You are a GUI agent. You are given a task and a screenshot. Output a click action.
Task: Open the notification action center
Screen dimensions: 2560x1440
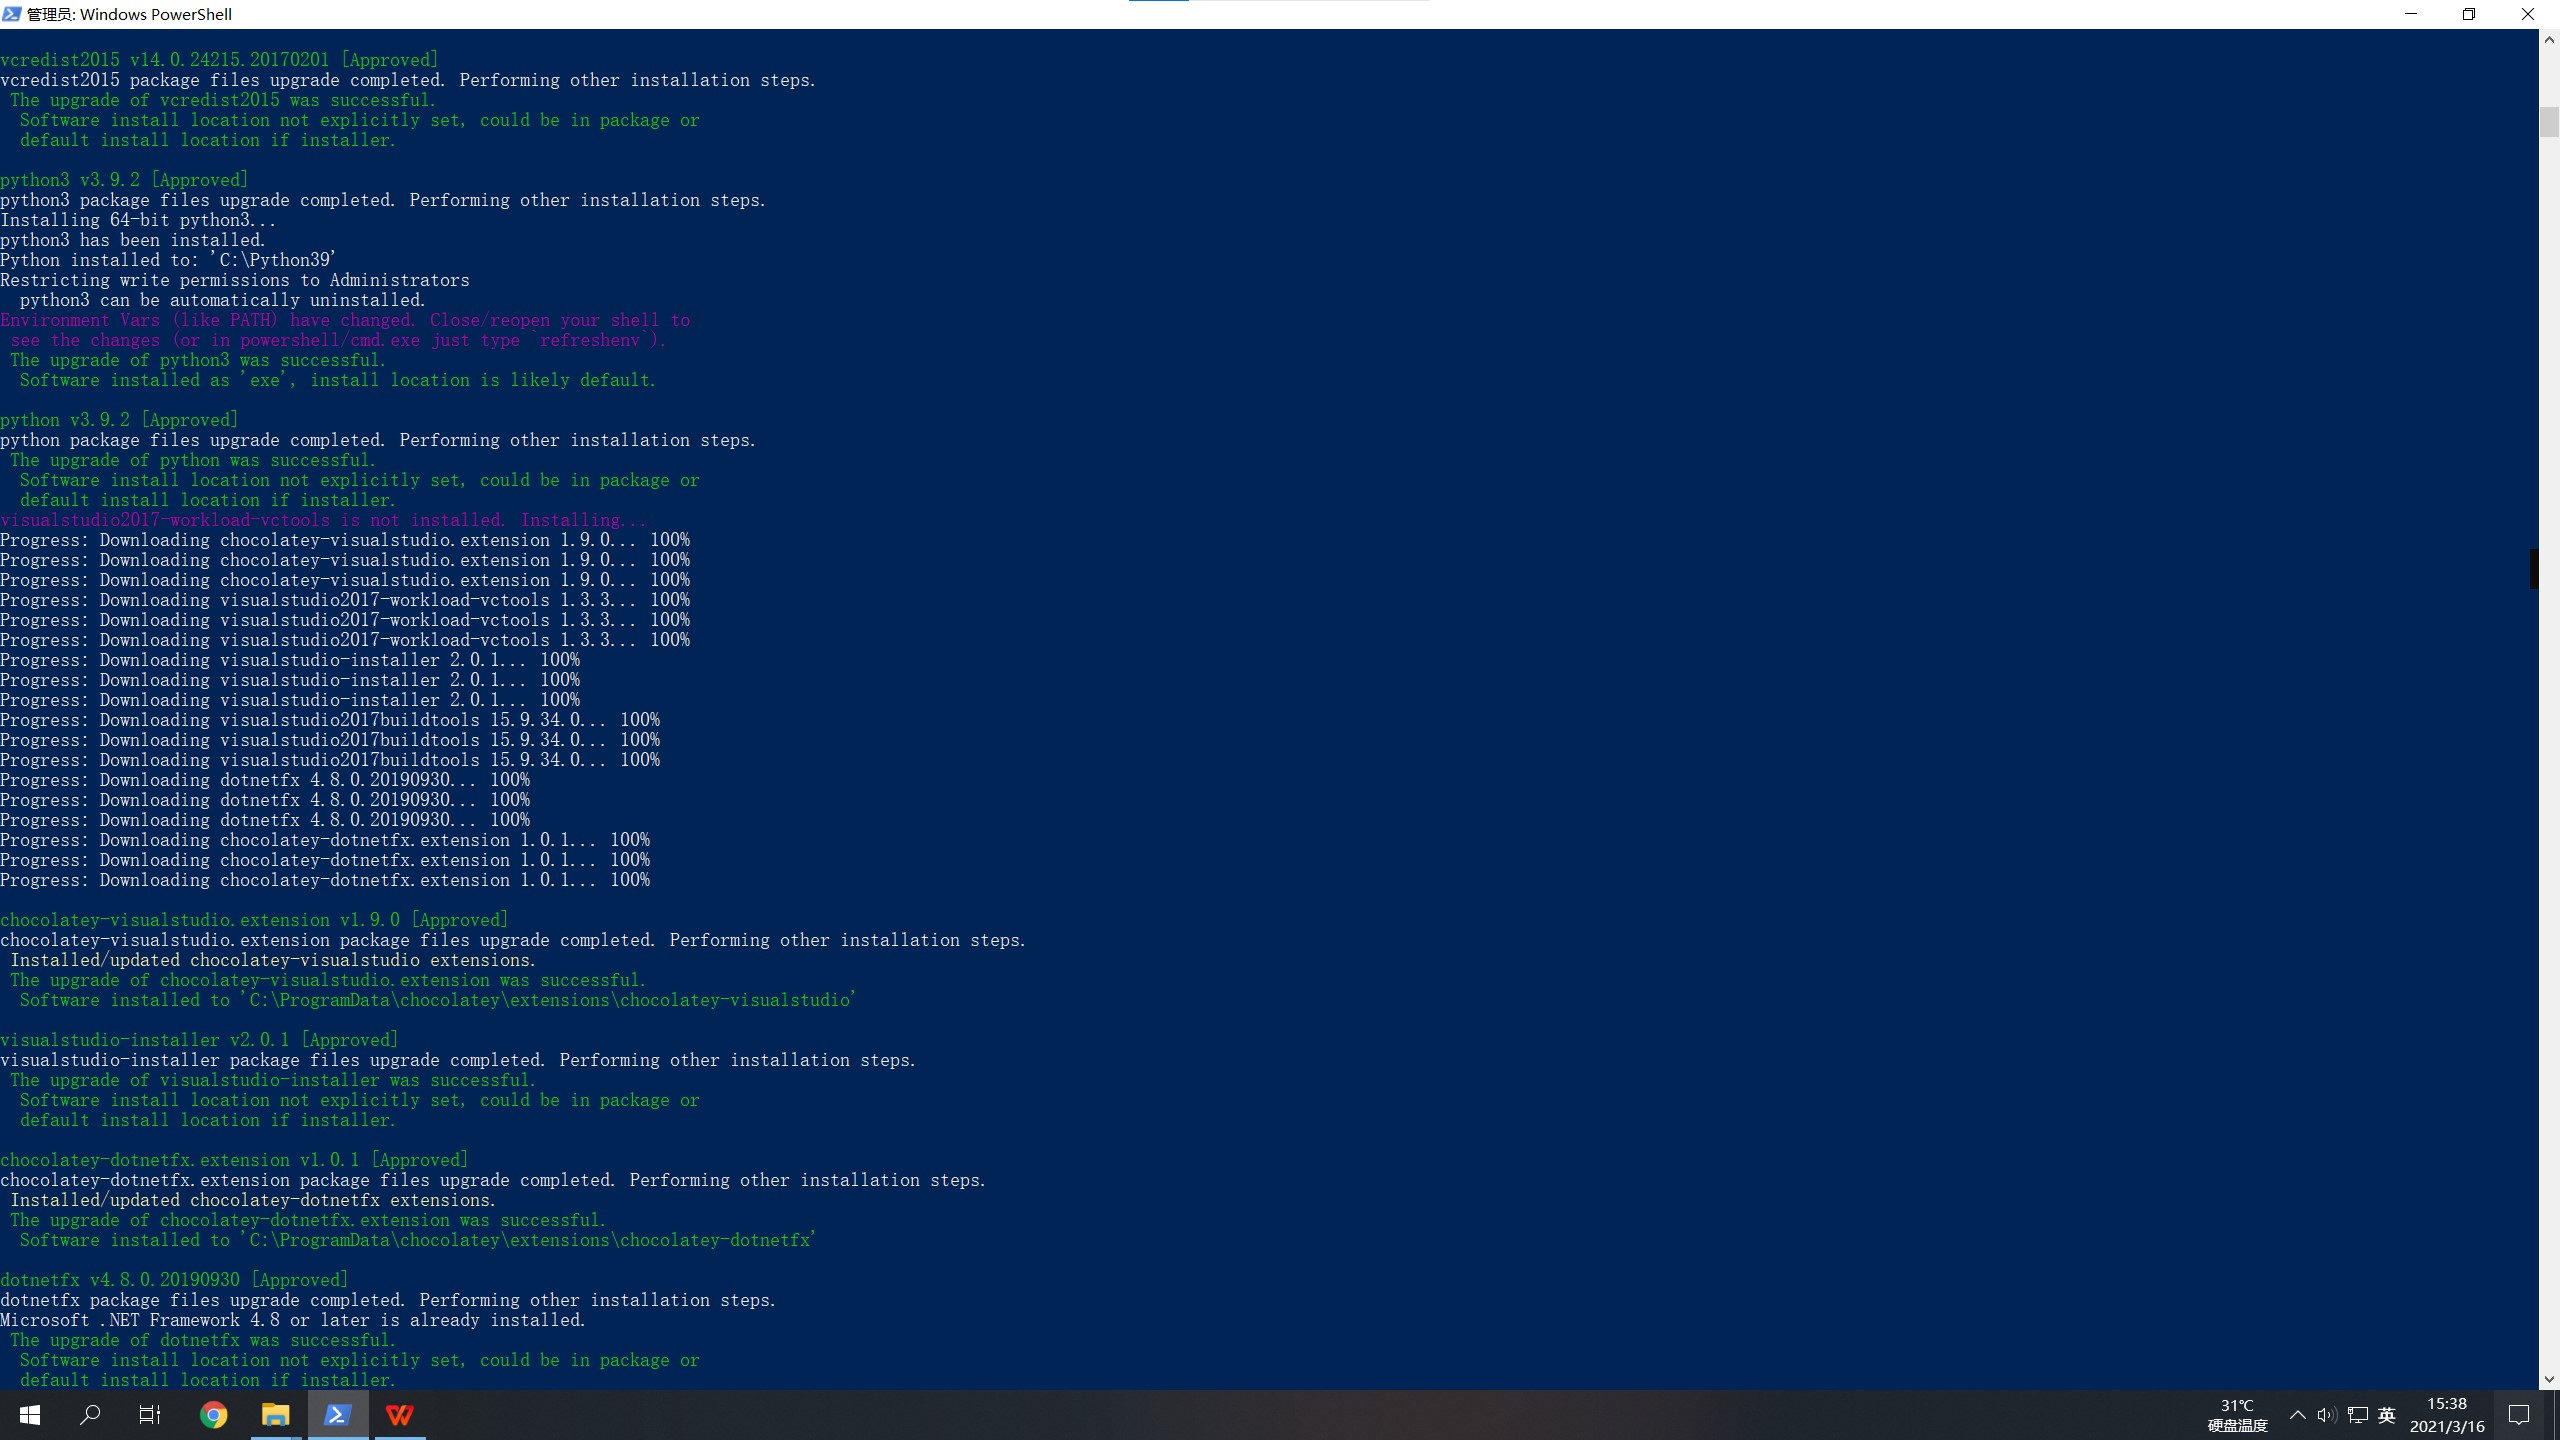pos(2519,1415)
